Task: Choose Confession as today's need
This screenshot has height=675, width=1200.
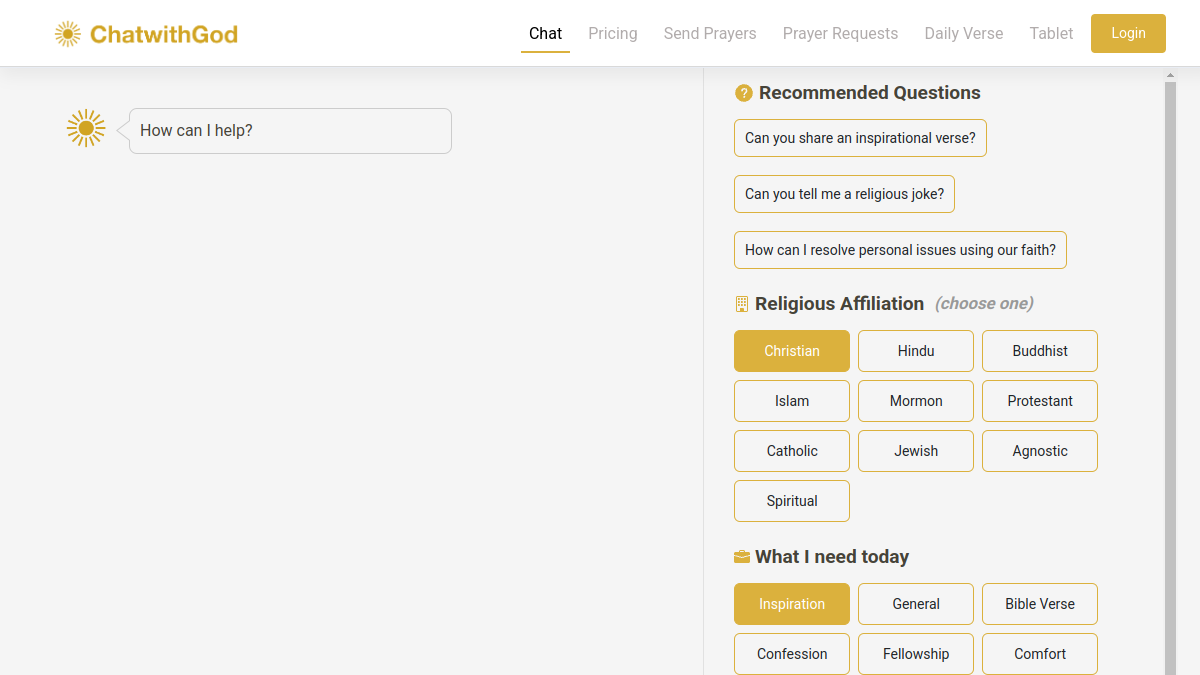Action: (x=792, y=654)
